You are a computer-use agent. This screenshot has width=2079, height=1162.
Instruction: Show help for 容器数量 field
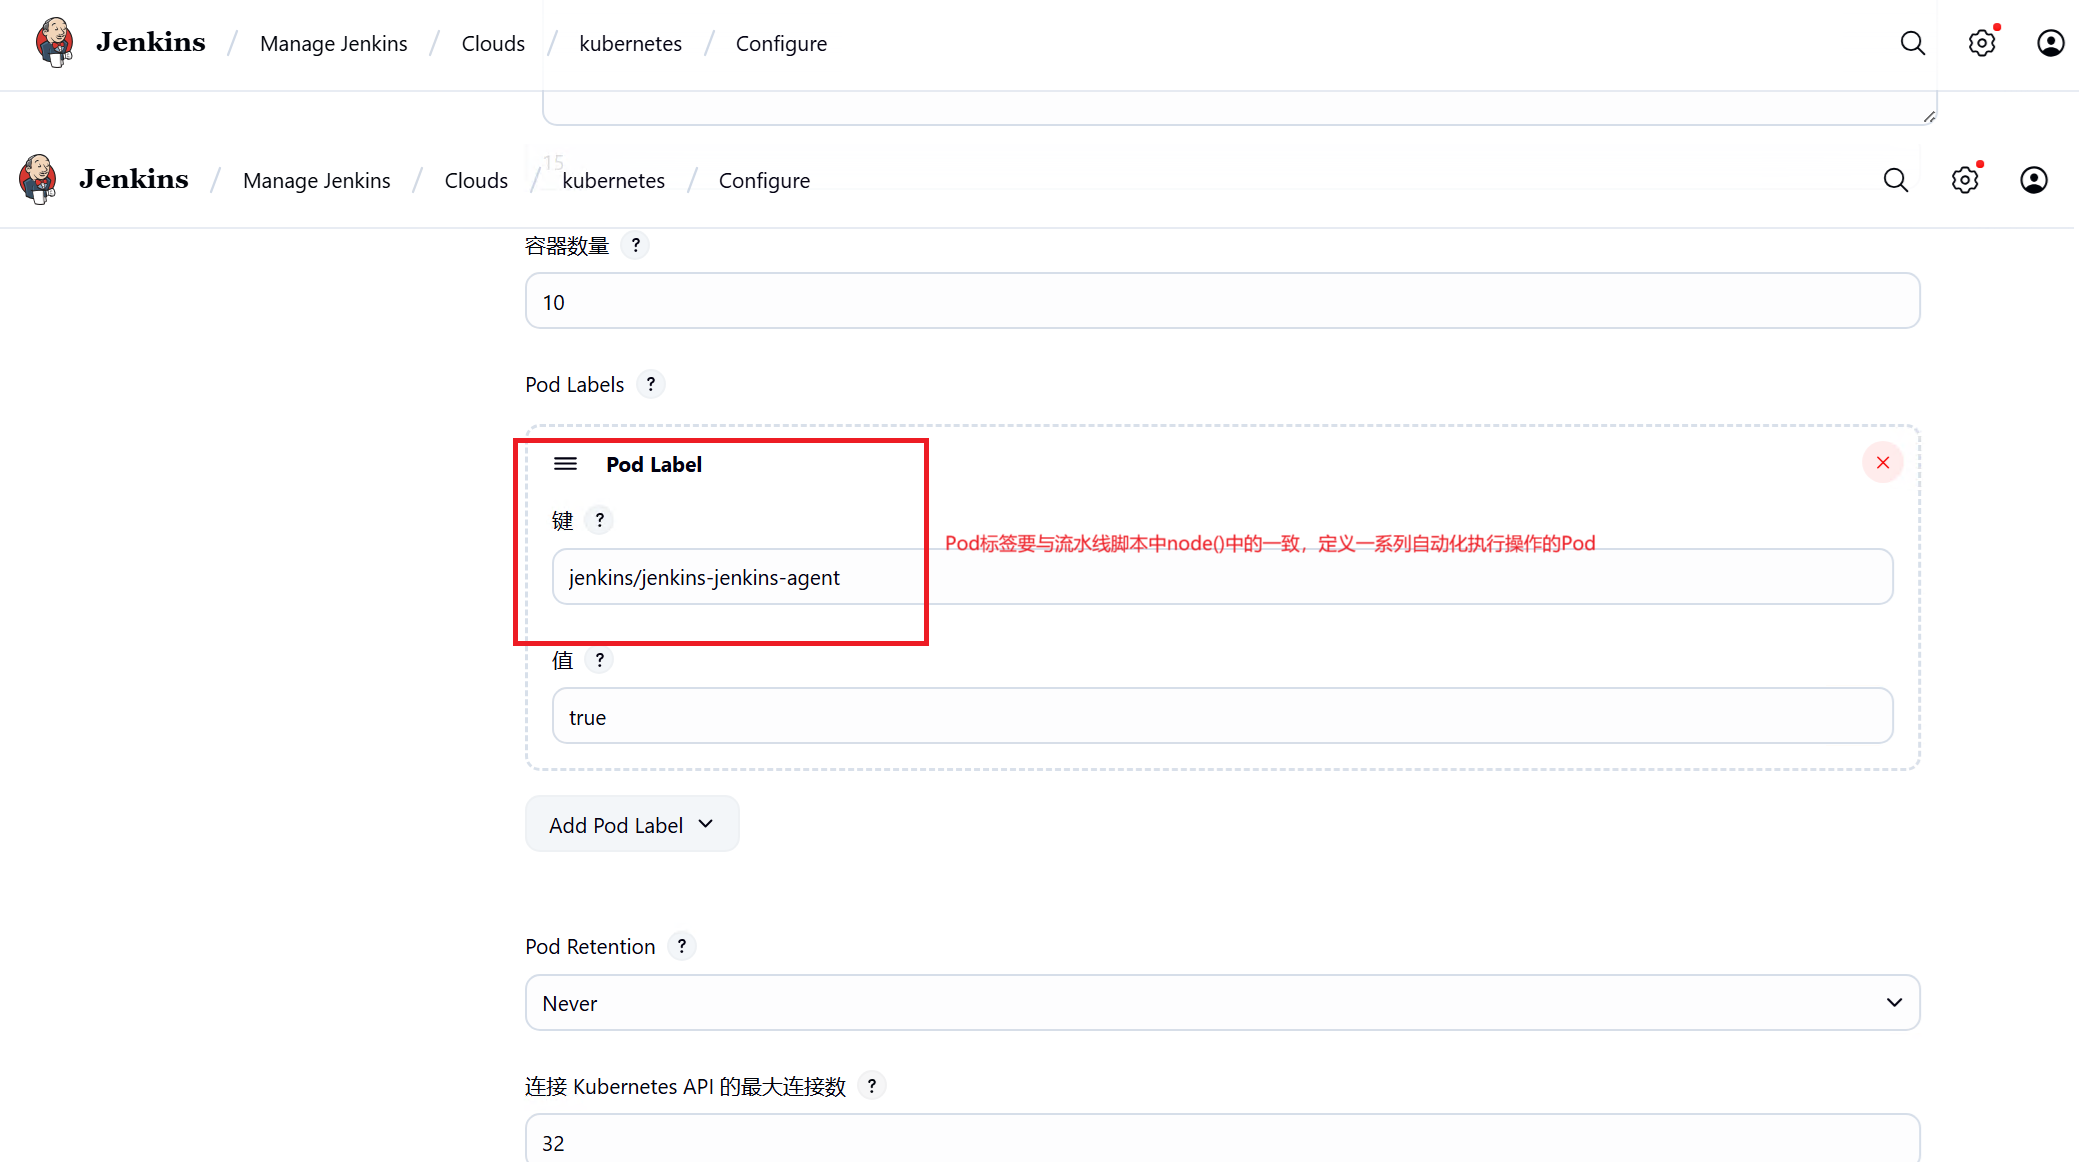coord(635,245)
